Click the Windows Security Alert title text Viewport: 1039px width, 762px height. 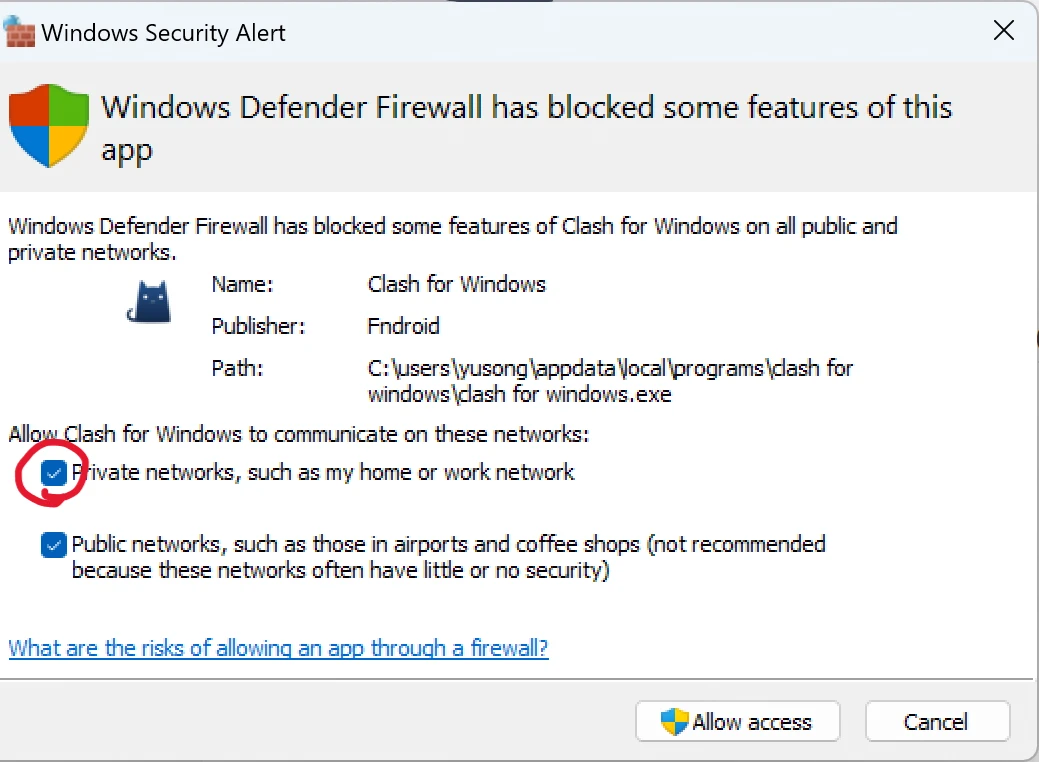[163, 32]
